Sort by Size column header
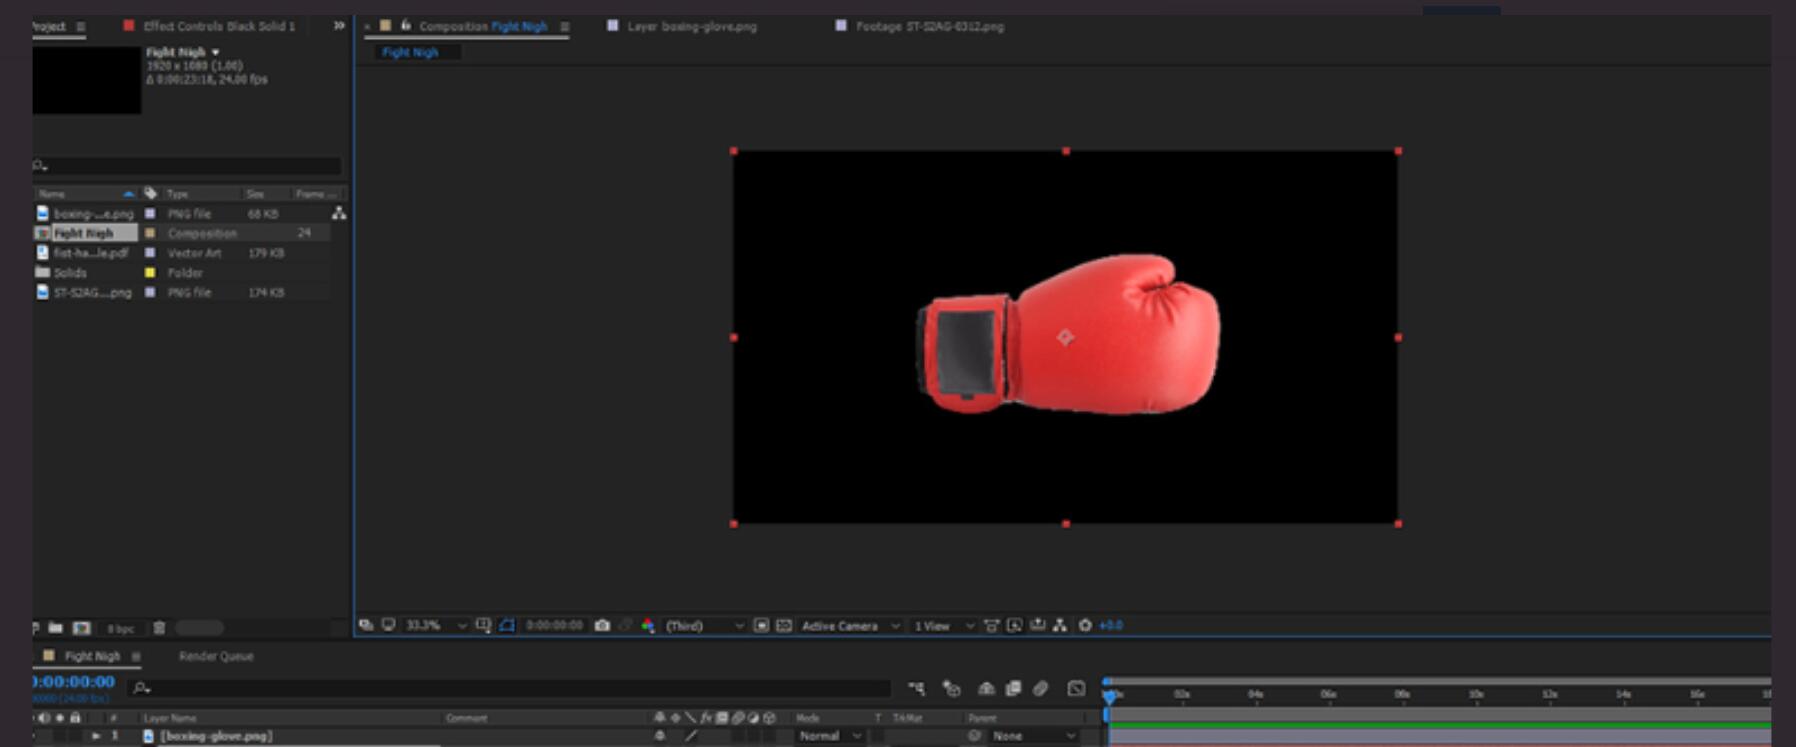This screenshot has height=747, width=1796. coord(255,194)
